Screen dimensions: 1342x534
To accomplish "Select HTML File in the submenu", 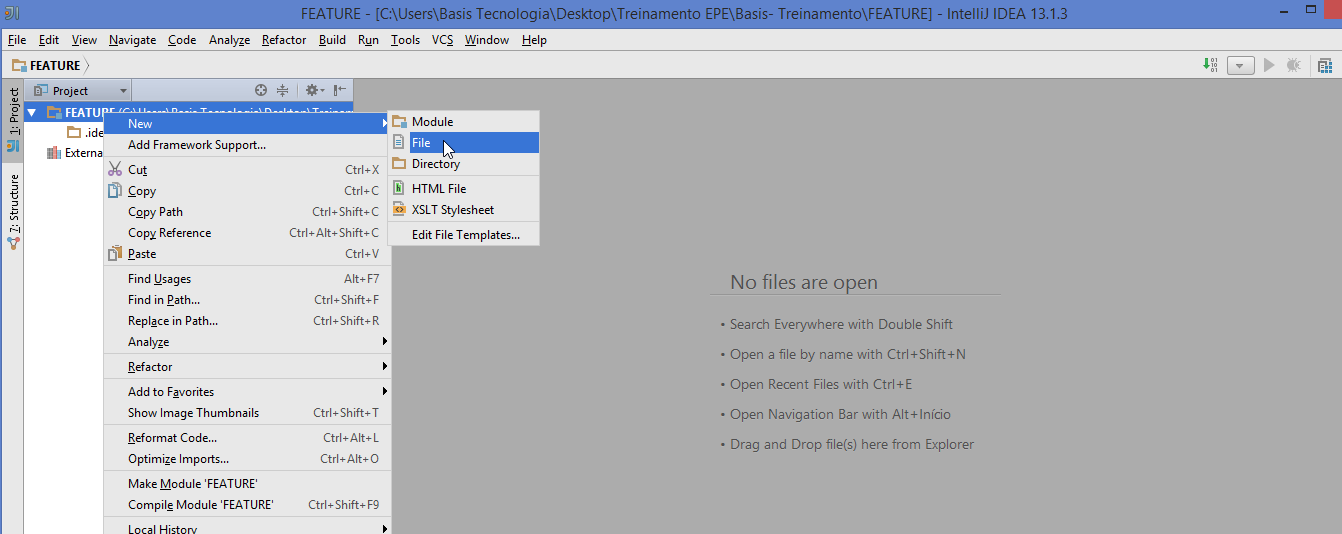I will tap(438, 188).
